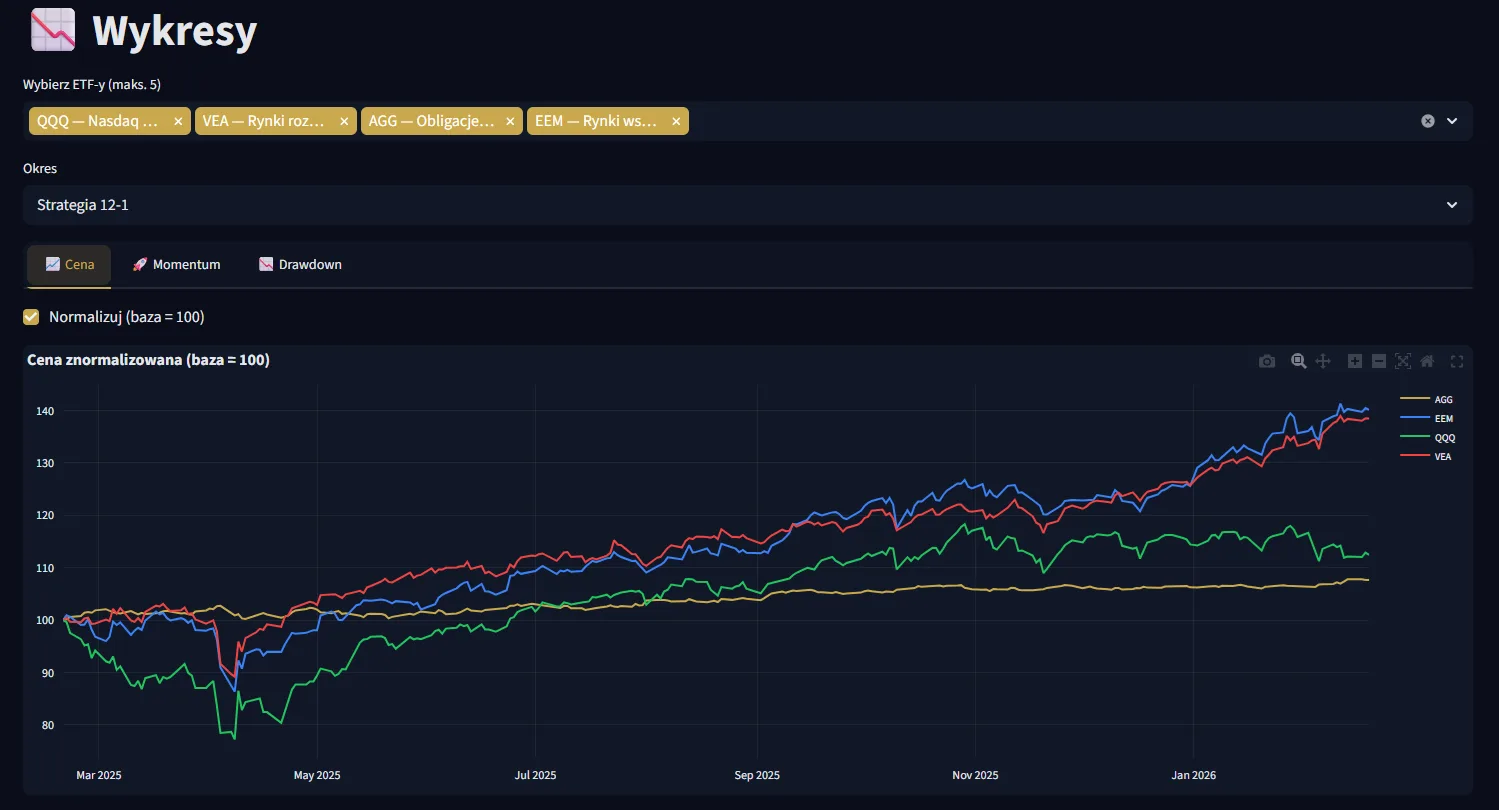Click the Nov 2025 axis label
Viewport: 1499px width, 810px height.
pyautogui.click(x=975, y=775)
